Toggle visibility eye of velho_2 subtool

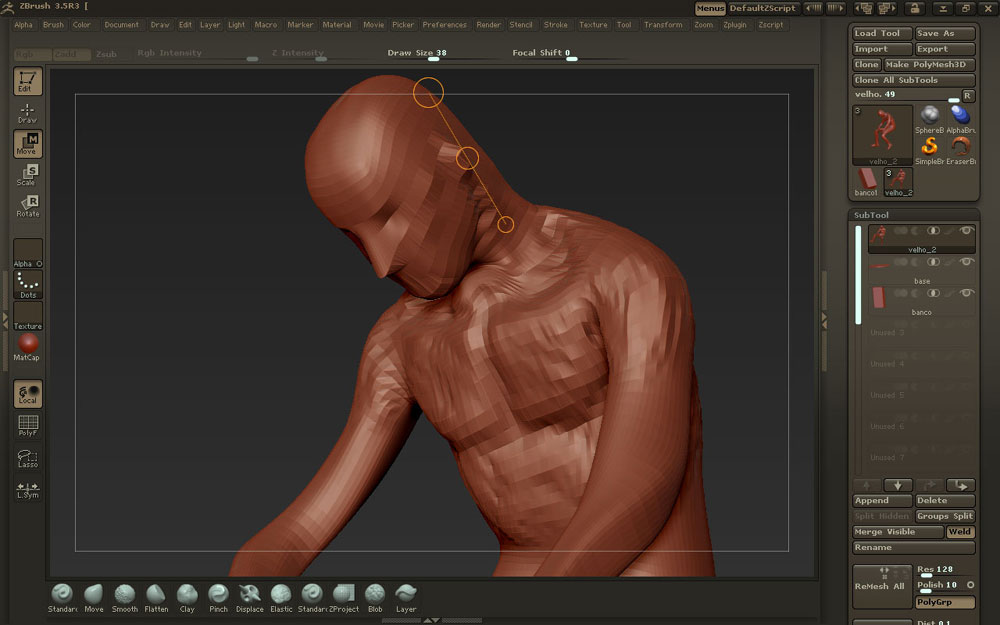pos(966,231)
